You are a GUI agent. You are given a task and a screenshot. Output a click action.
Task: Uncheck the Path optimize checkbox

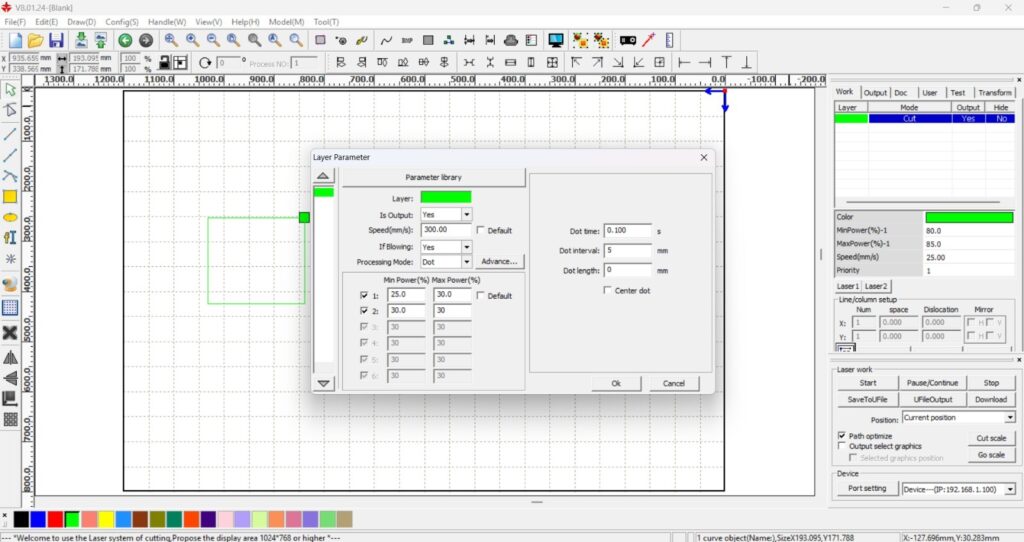[x=841, y=436]
